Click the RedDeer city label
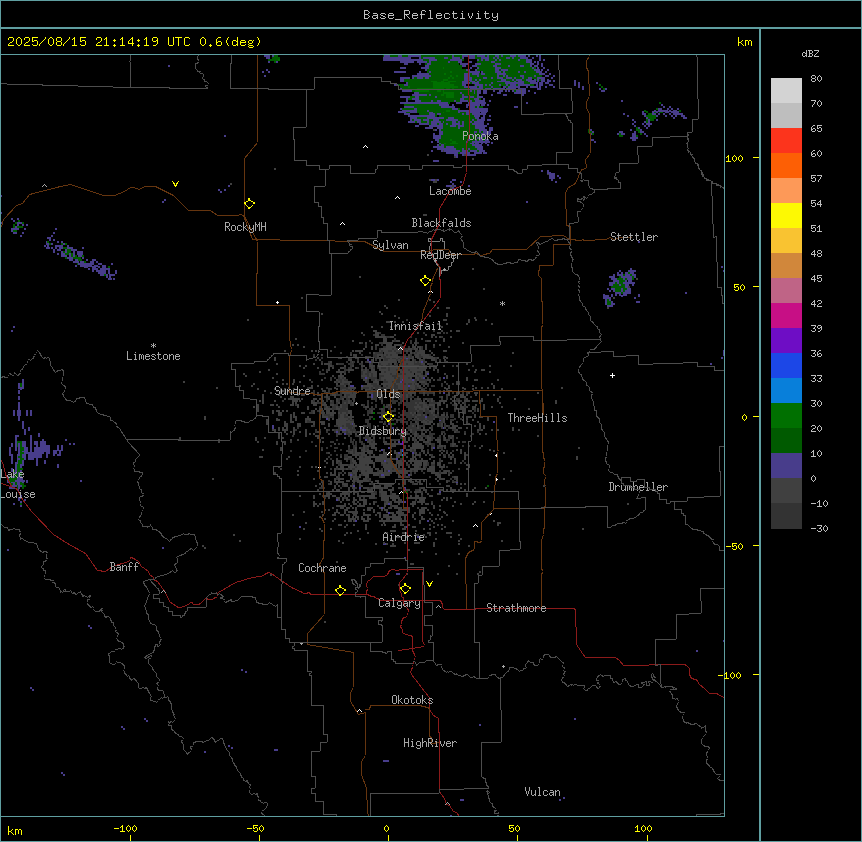Screen dimensions: 862x842 pyautogui.click(x=440, y=255)
